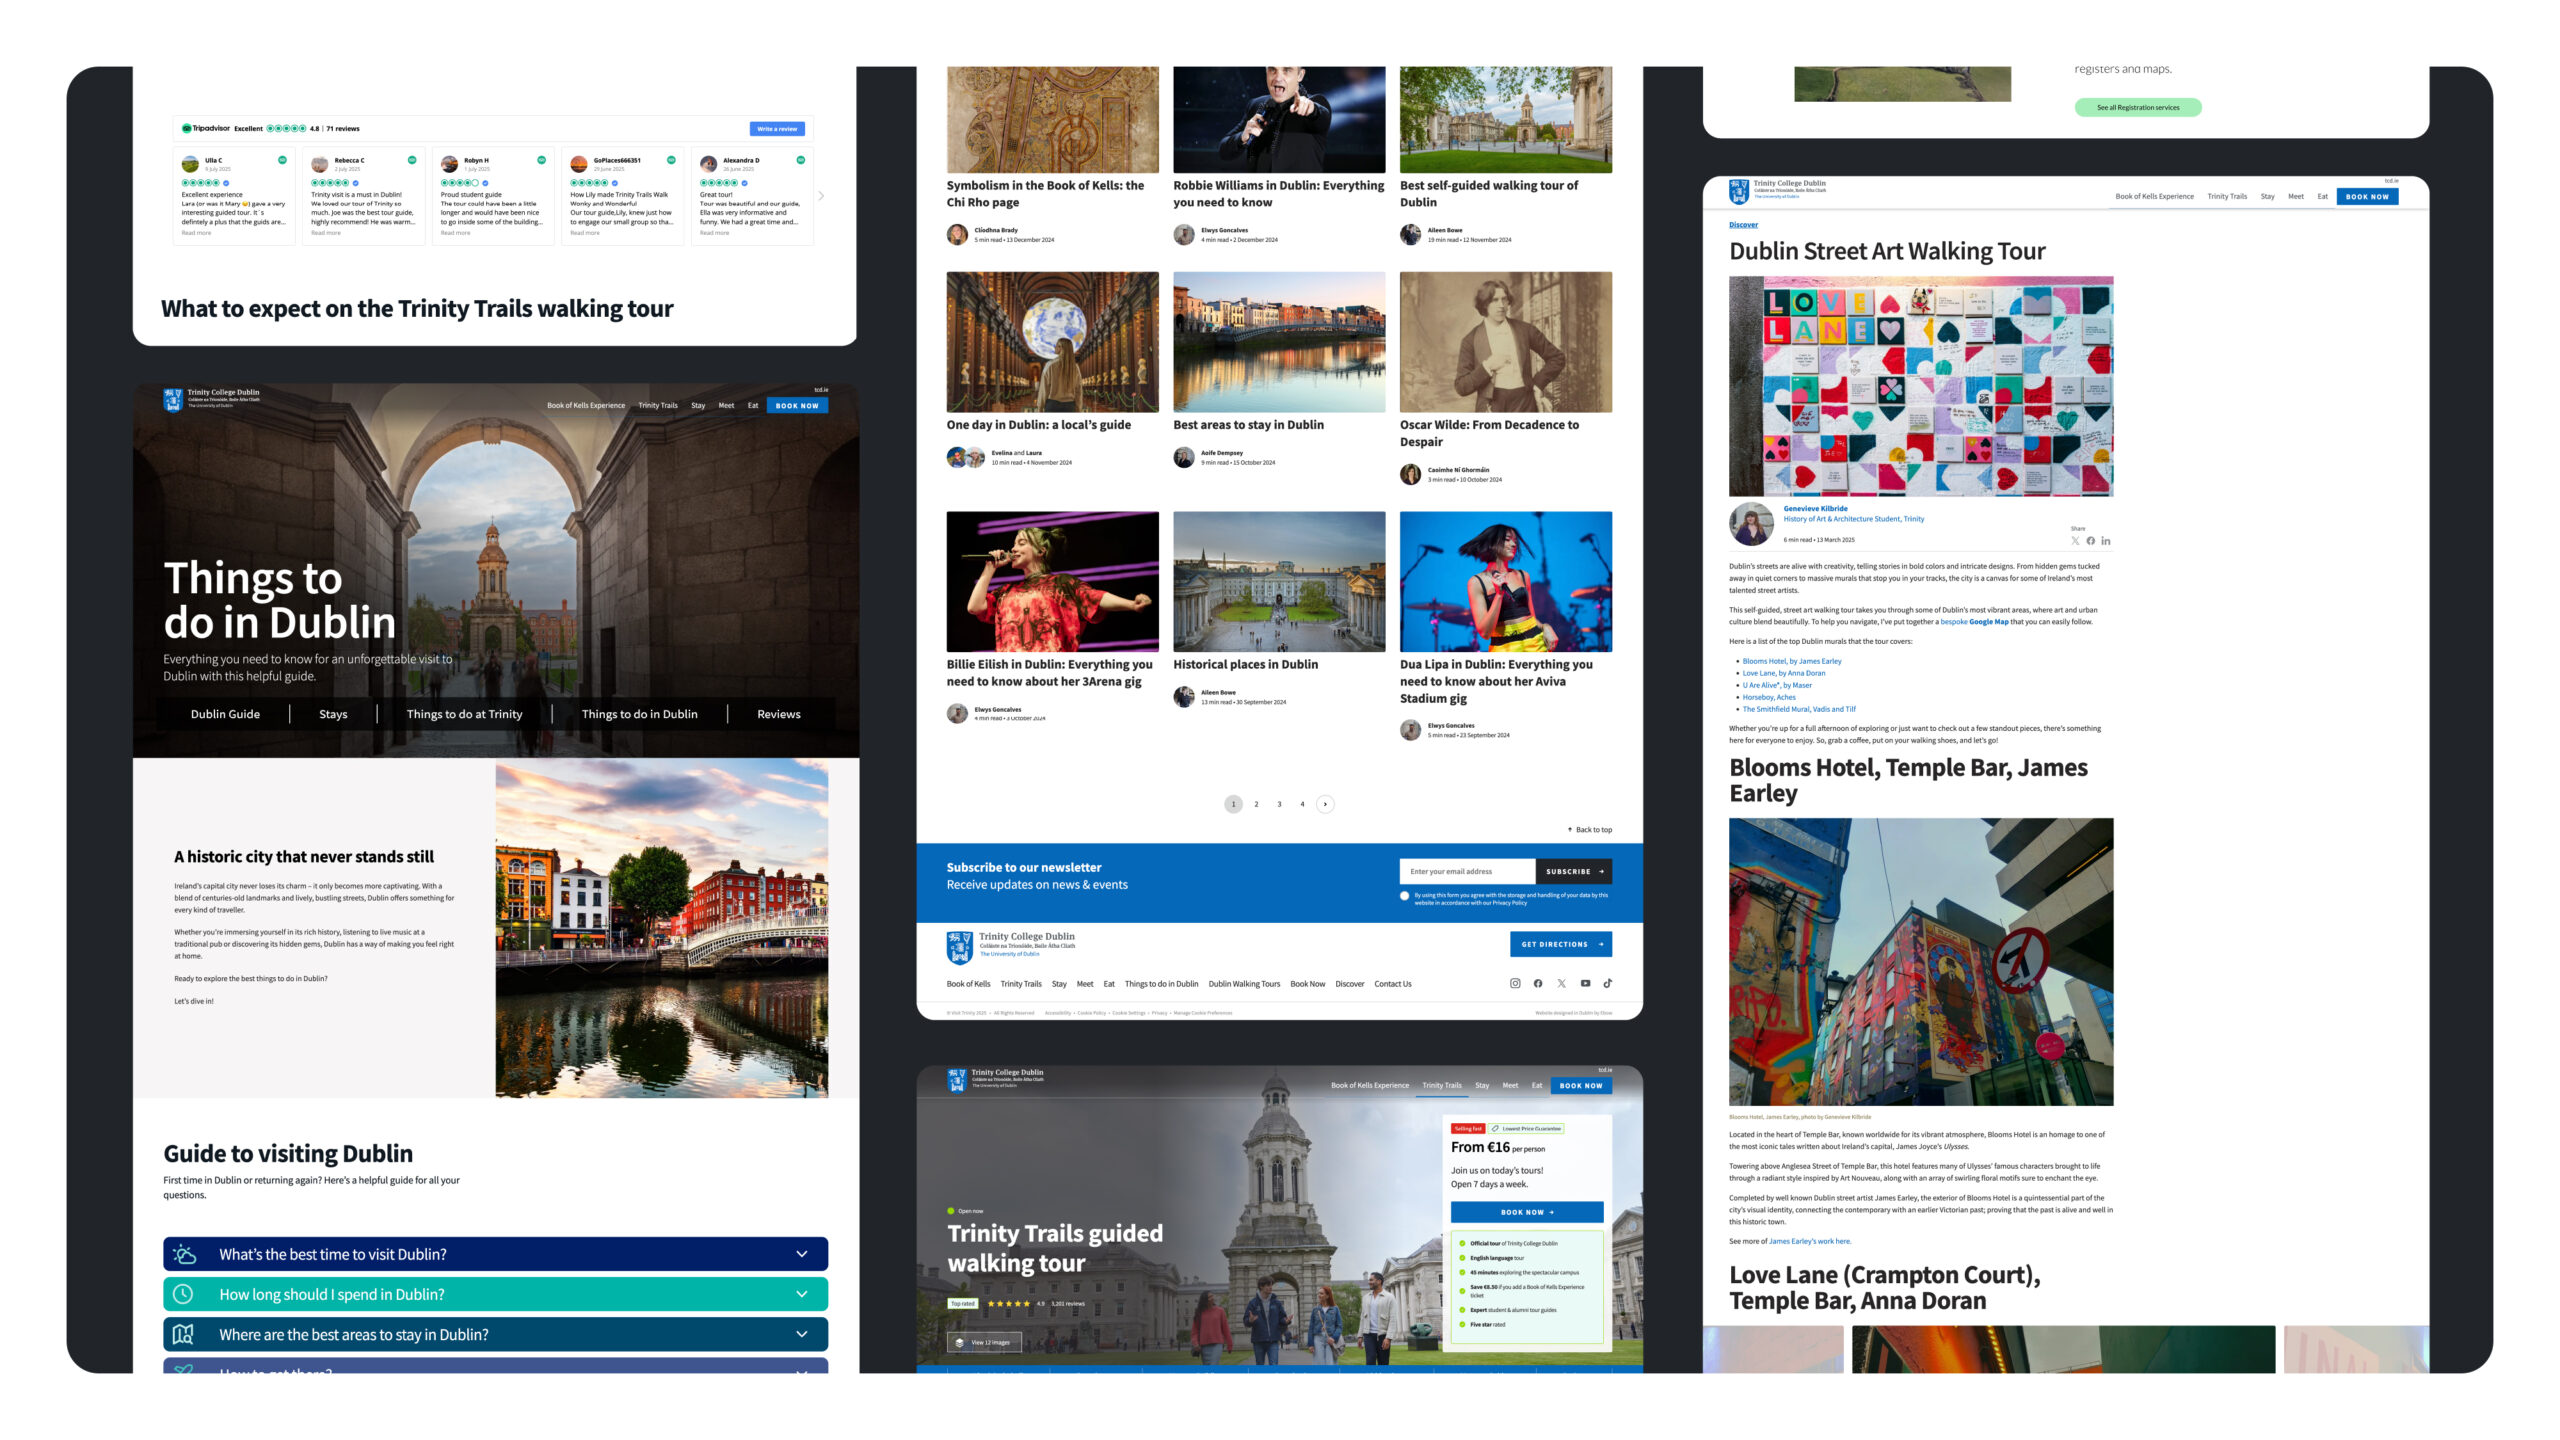
Task: Click the X (Twitter) footer icon
Action: [1561, 983]
